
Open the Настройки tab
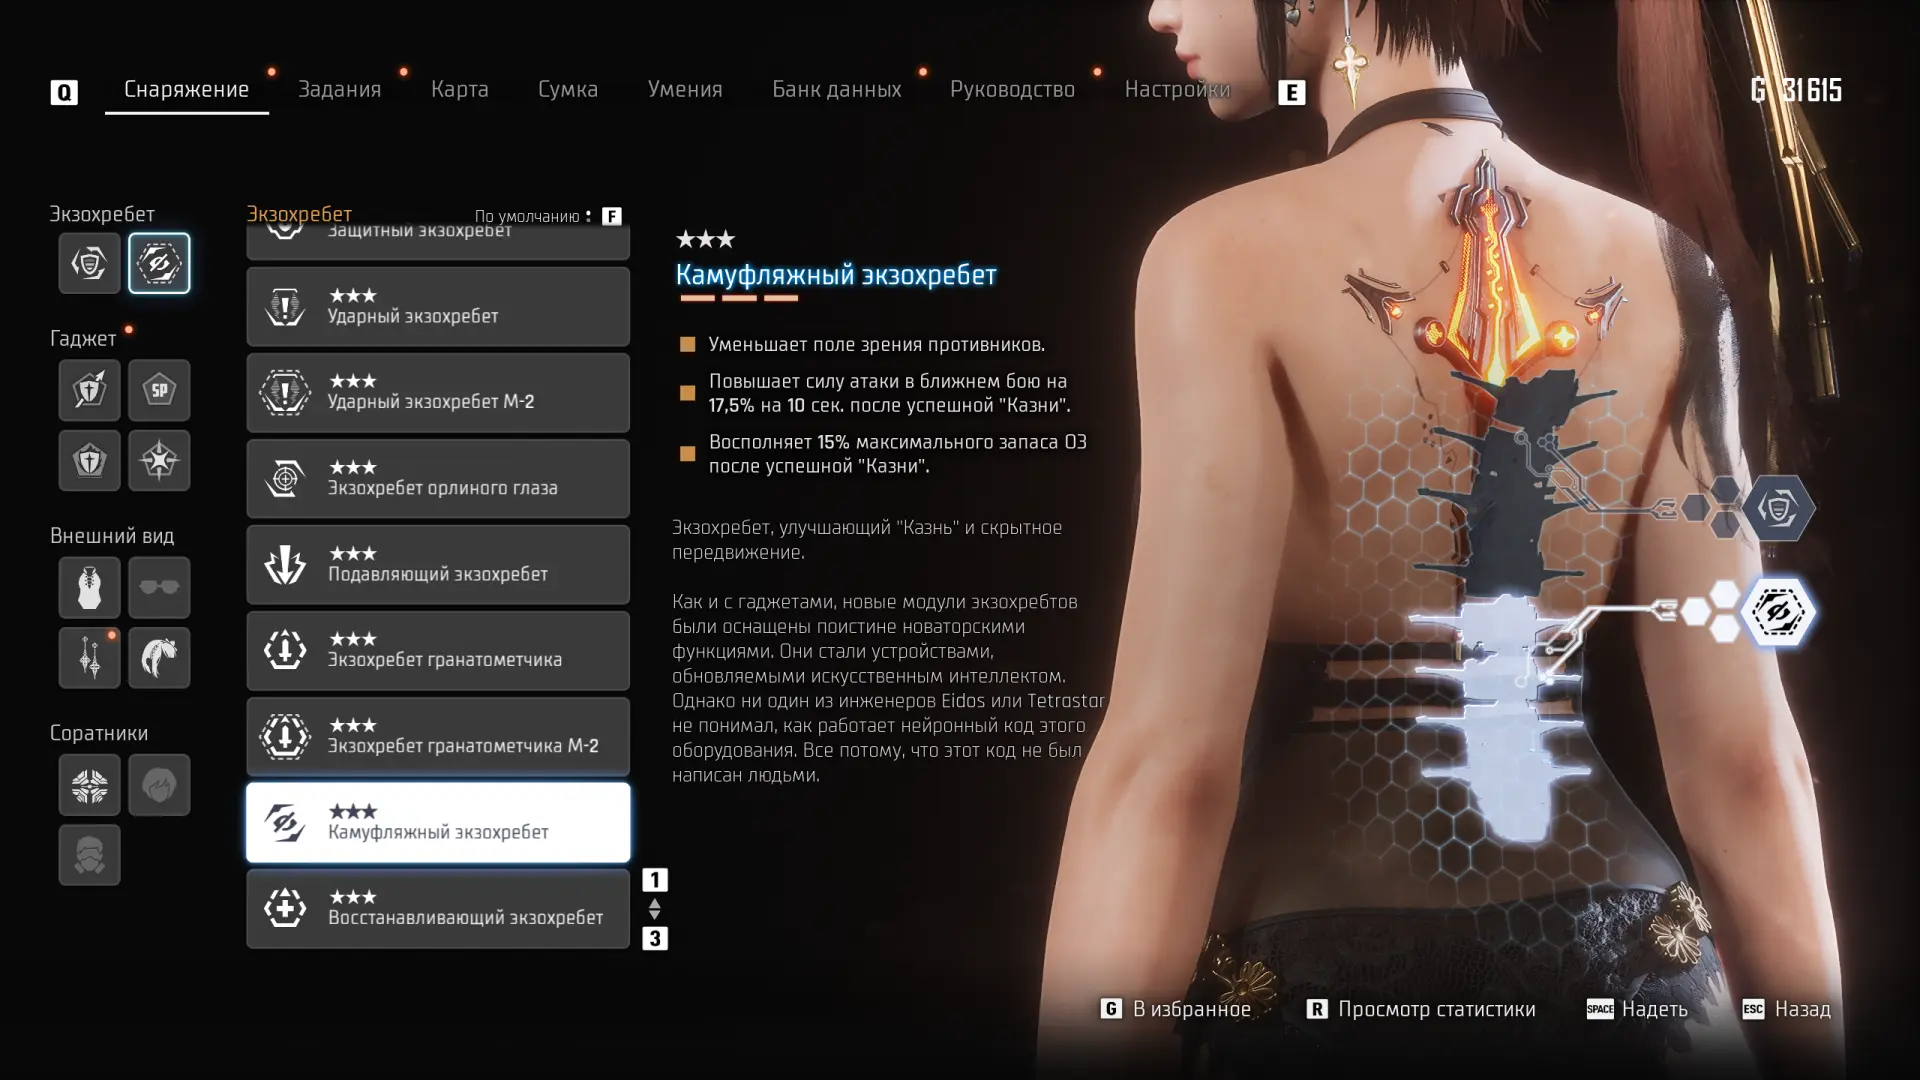pos(1177,89)
